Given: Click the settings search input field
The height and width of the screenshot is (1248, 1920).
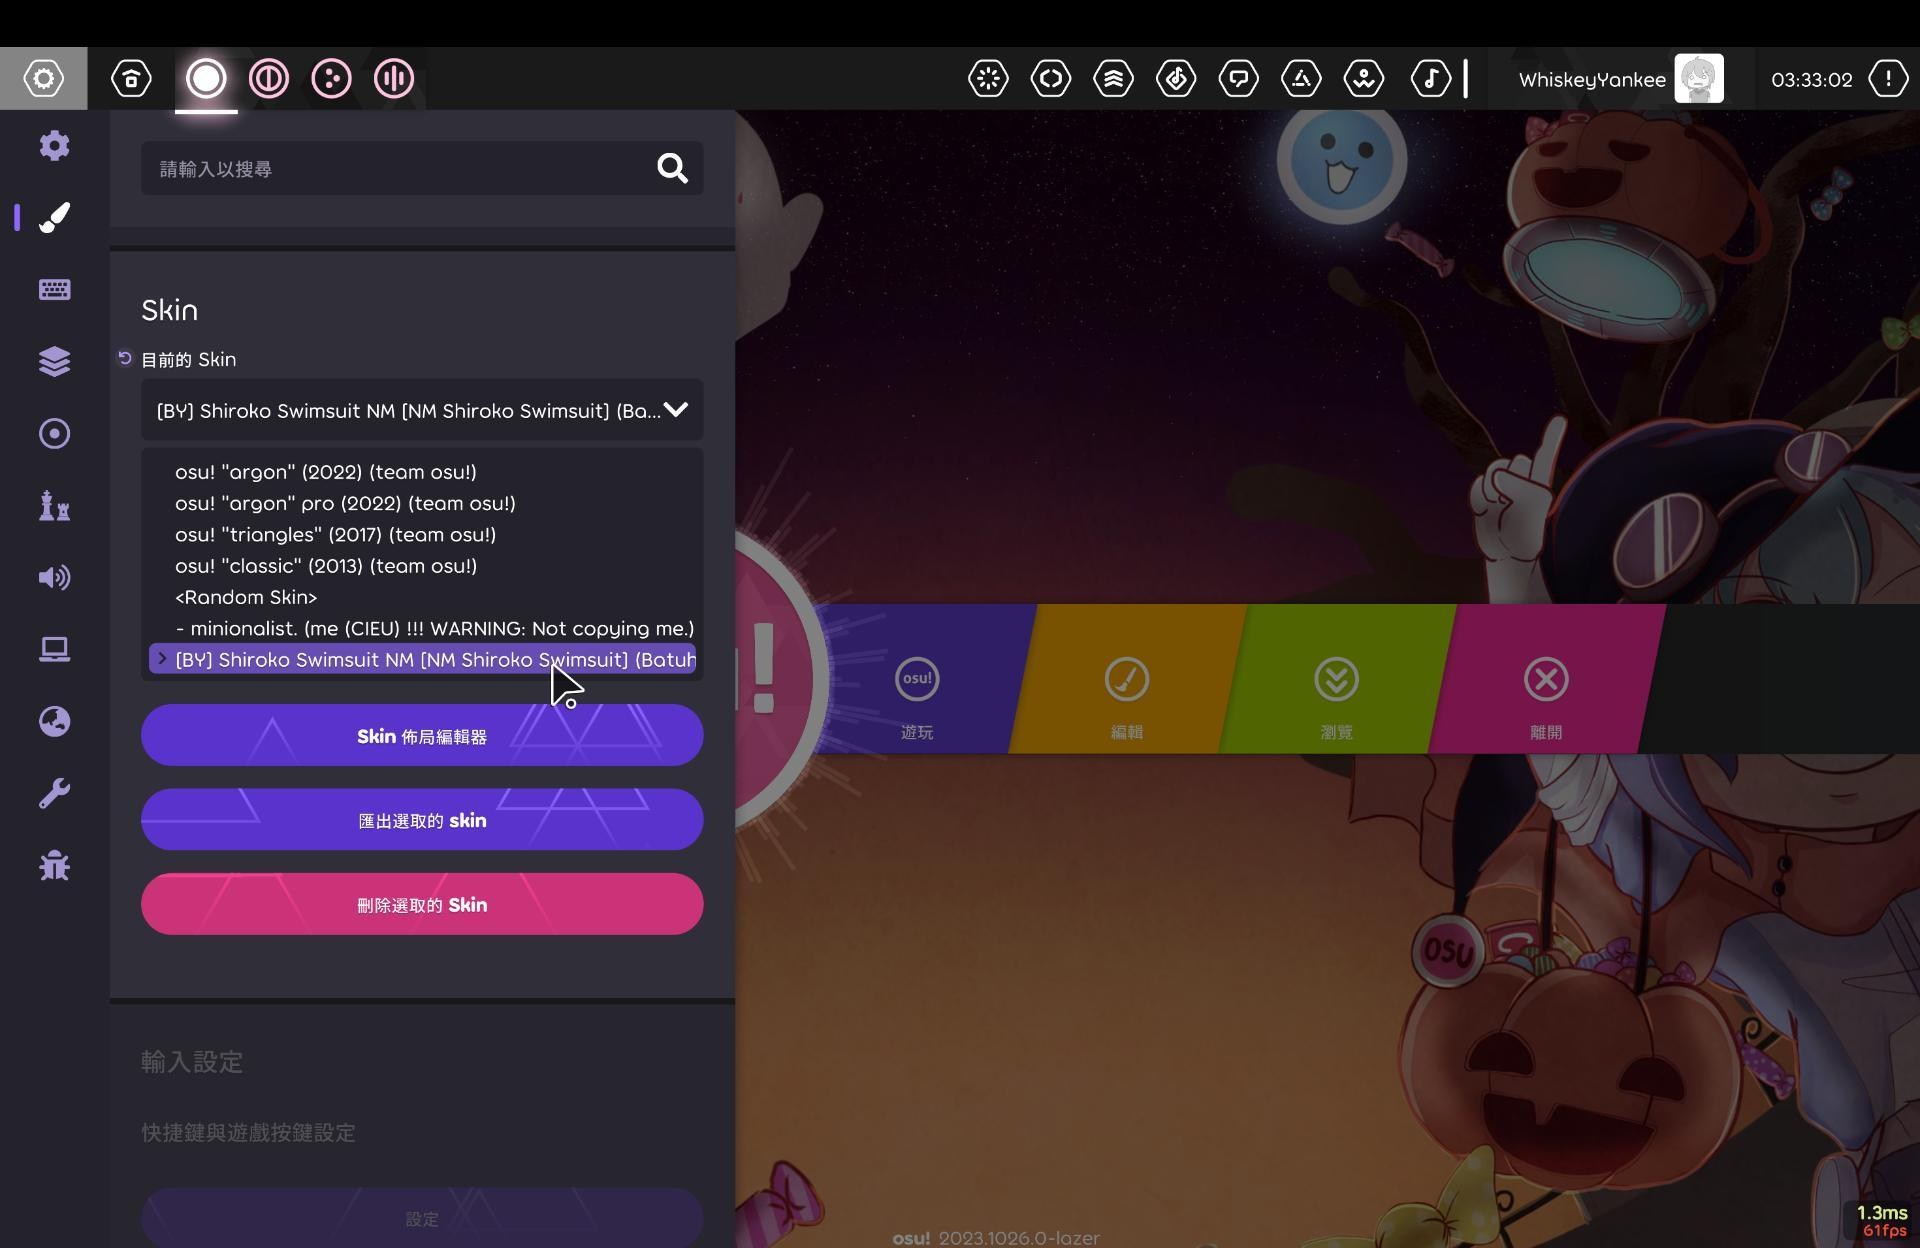Looking at the screenshot, I should 400,169.
